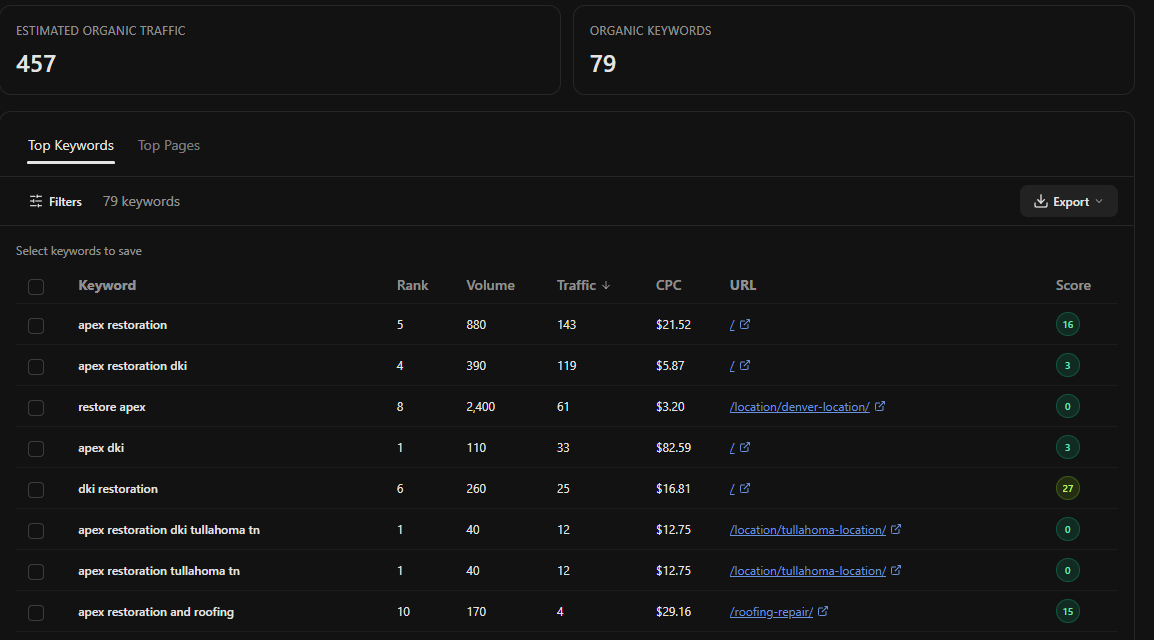Click score badge 0 in apex restoration tullahoma tn row
1154x640 pixels.
(x=1067, y=570)
